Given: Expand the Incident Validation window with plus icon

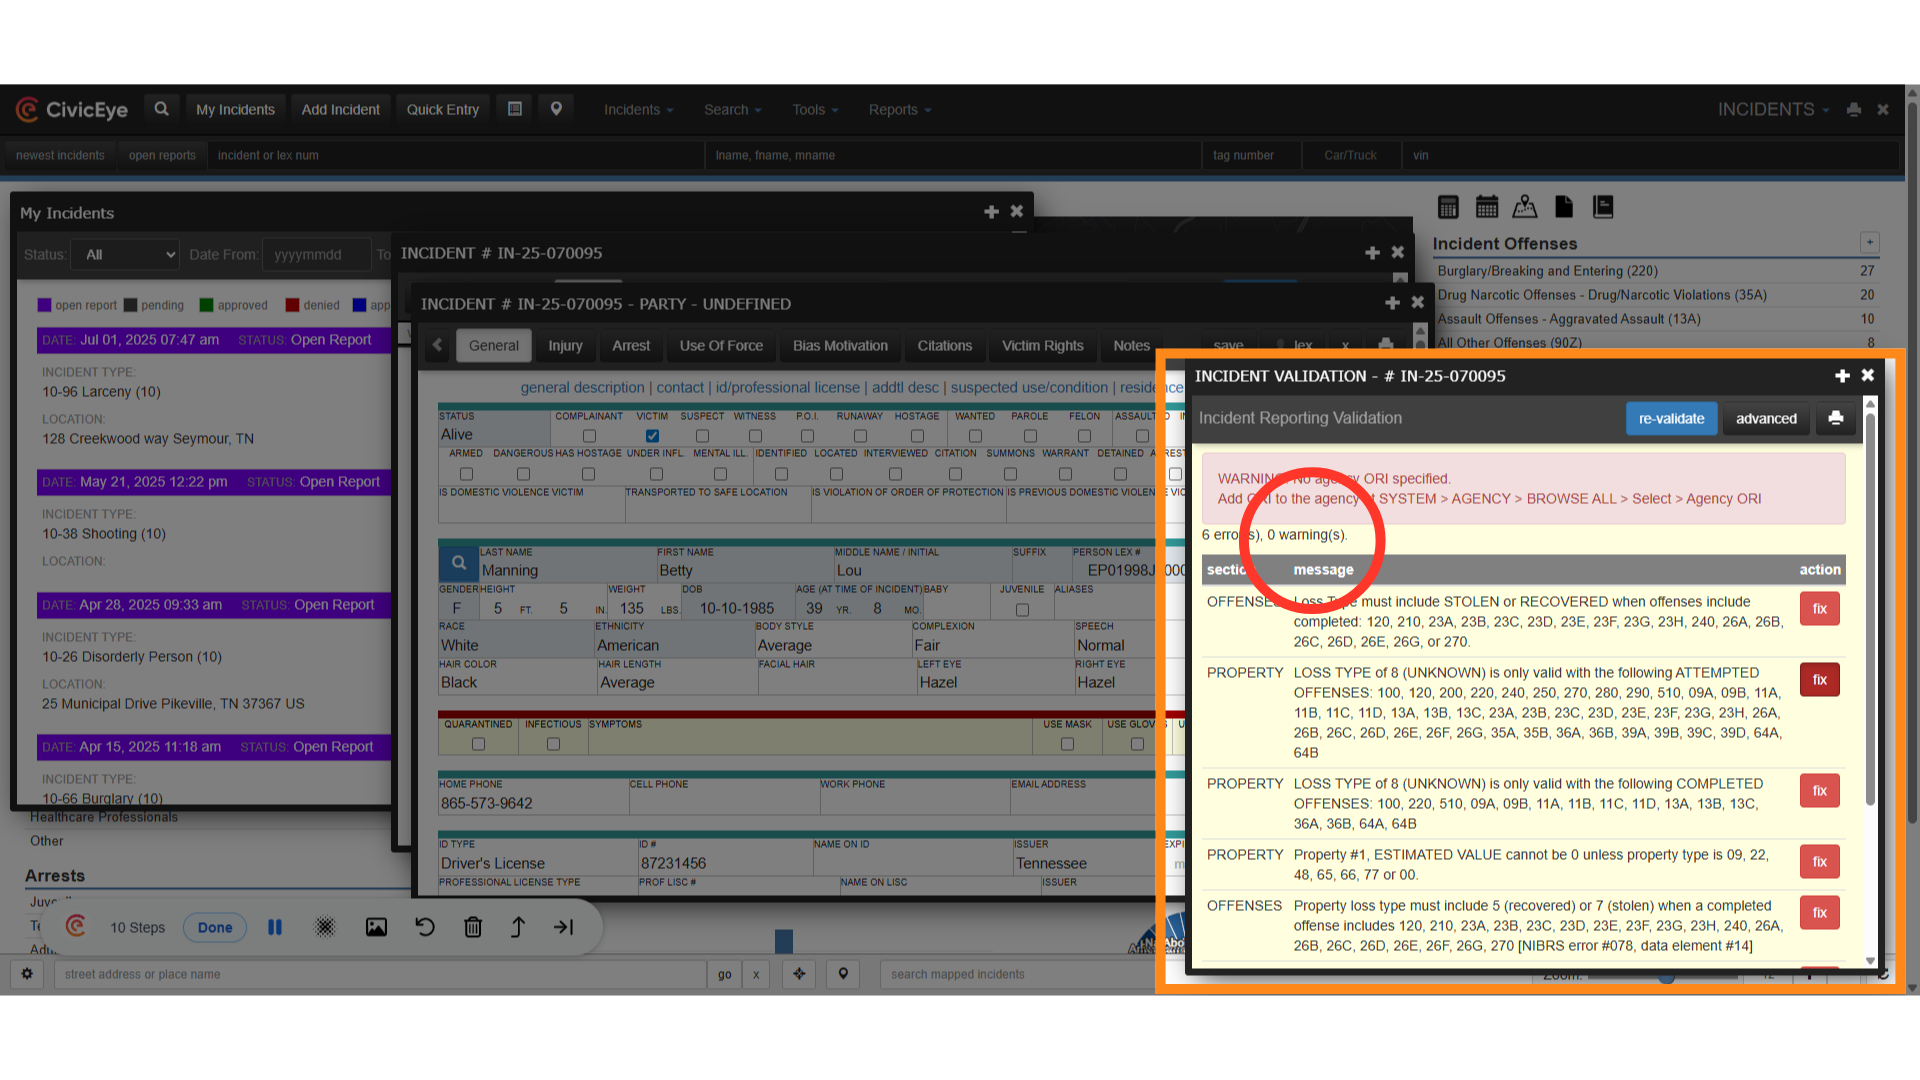Looking at the screenshot, I should (1842, 376).
